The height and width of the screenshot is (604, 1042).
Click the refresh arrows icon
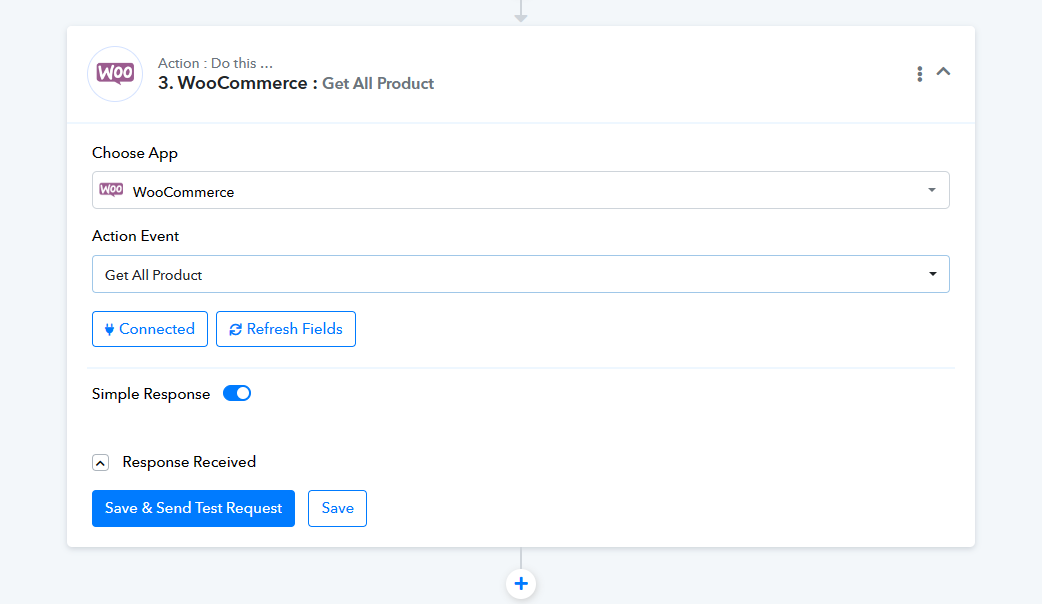tap(235, 329)
